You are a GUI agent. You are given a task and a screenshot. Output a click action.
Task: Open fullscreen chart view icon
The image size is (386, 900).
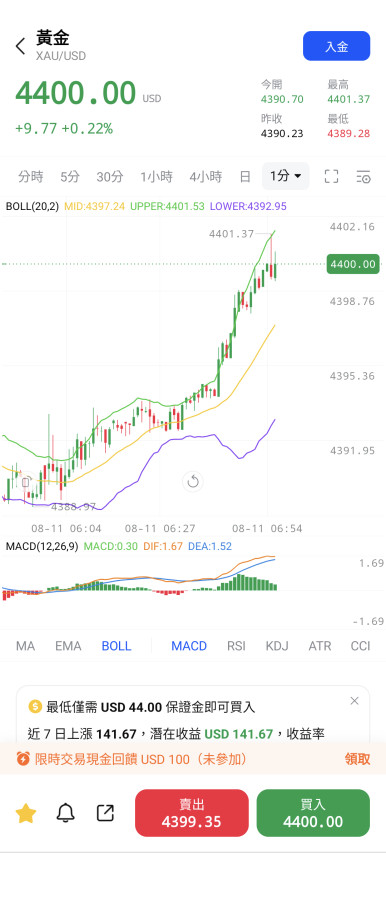pyautogui.click(x=331, y=176)
